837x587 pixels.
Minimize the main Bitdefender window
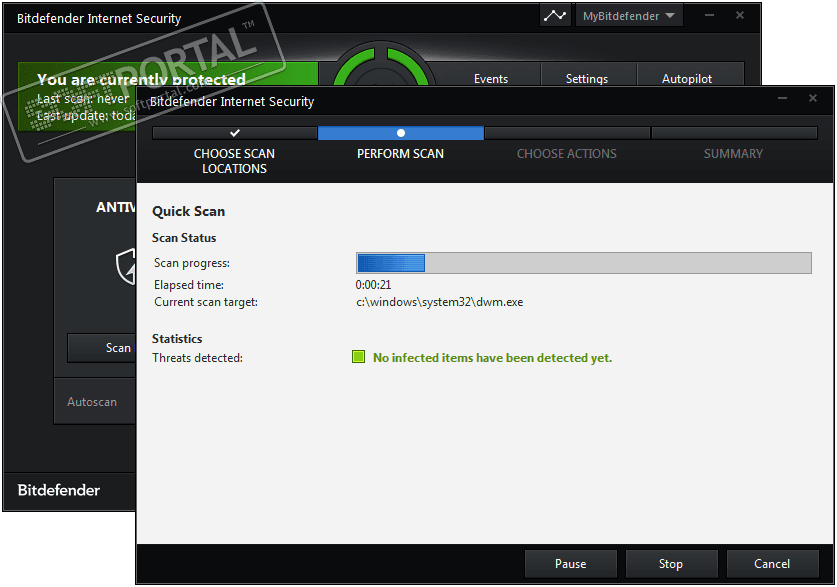tap(709, 15)
